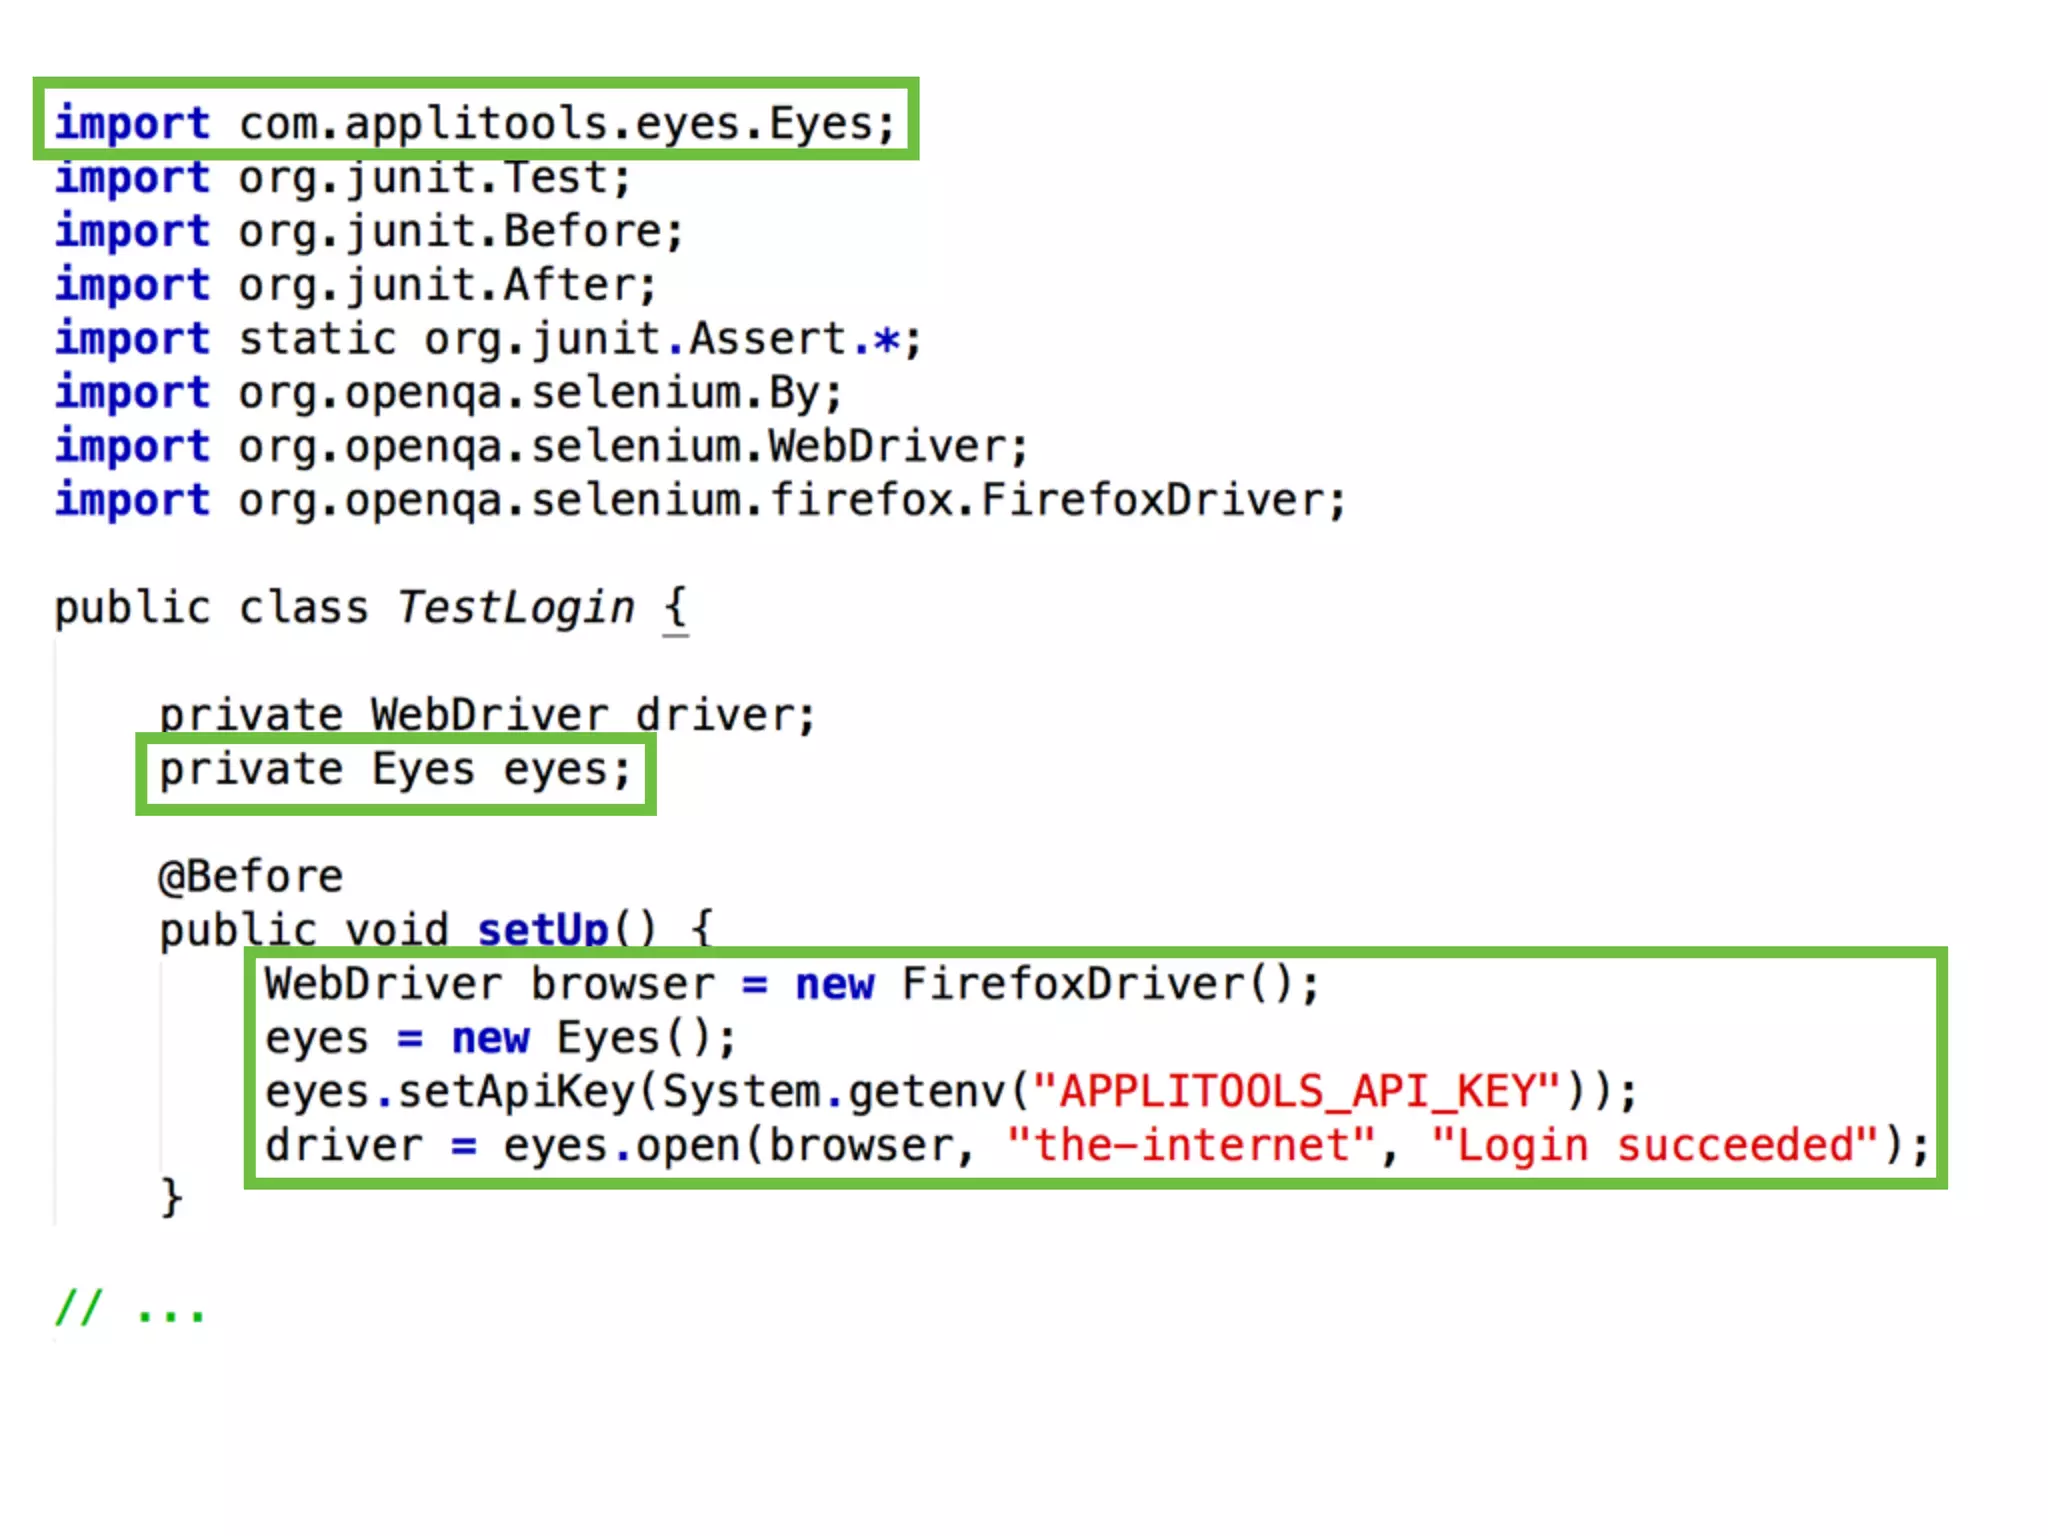Viewport: 2048px width, 1536px height.
Task: Click the 'private WebDriver driver;' line
Action: click(487, 716)
